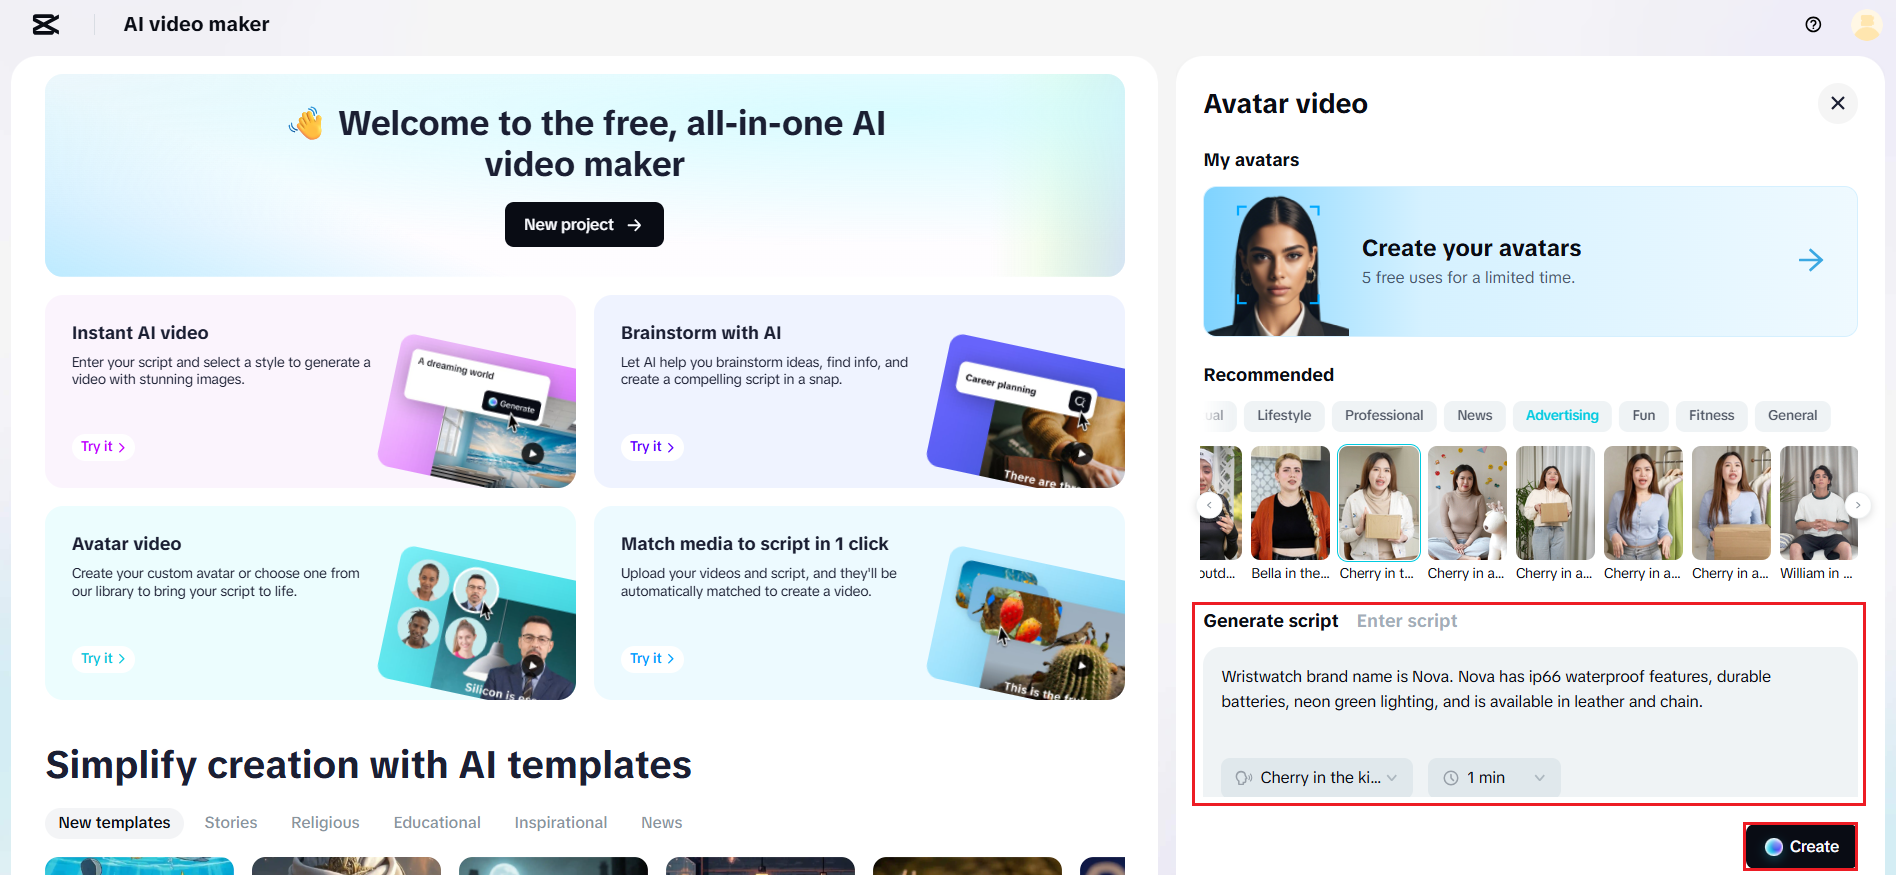Play the Avatar video card preview

point(533,664)
